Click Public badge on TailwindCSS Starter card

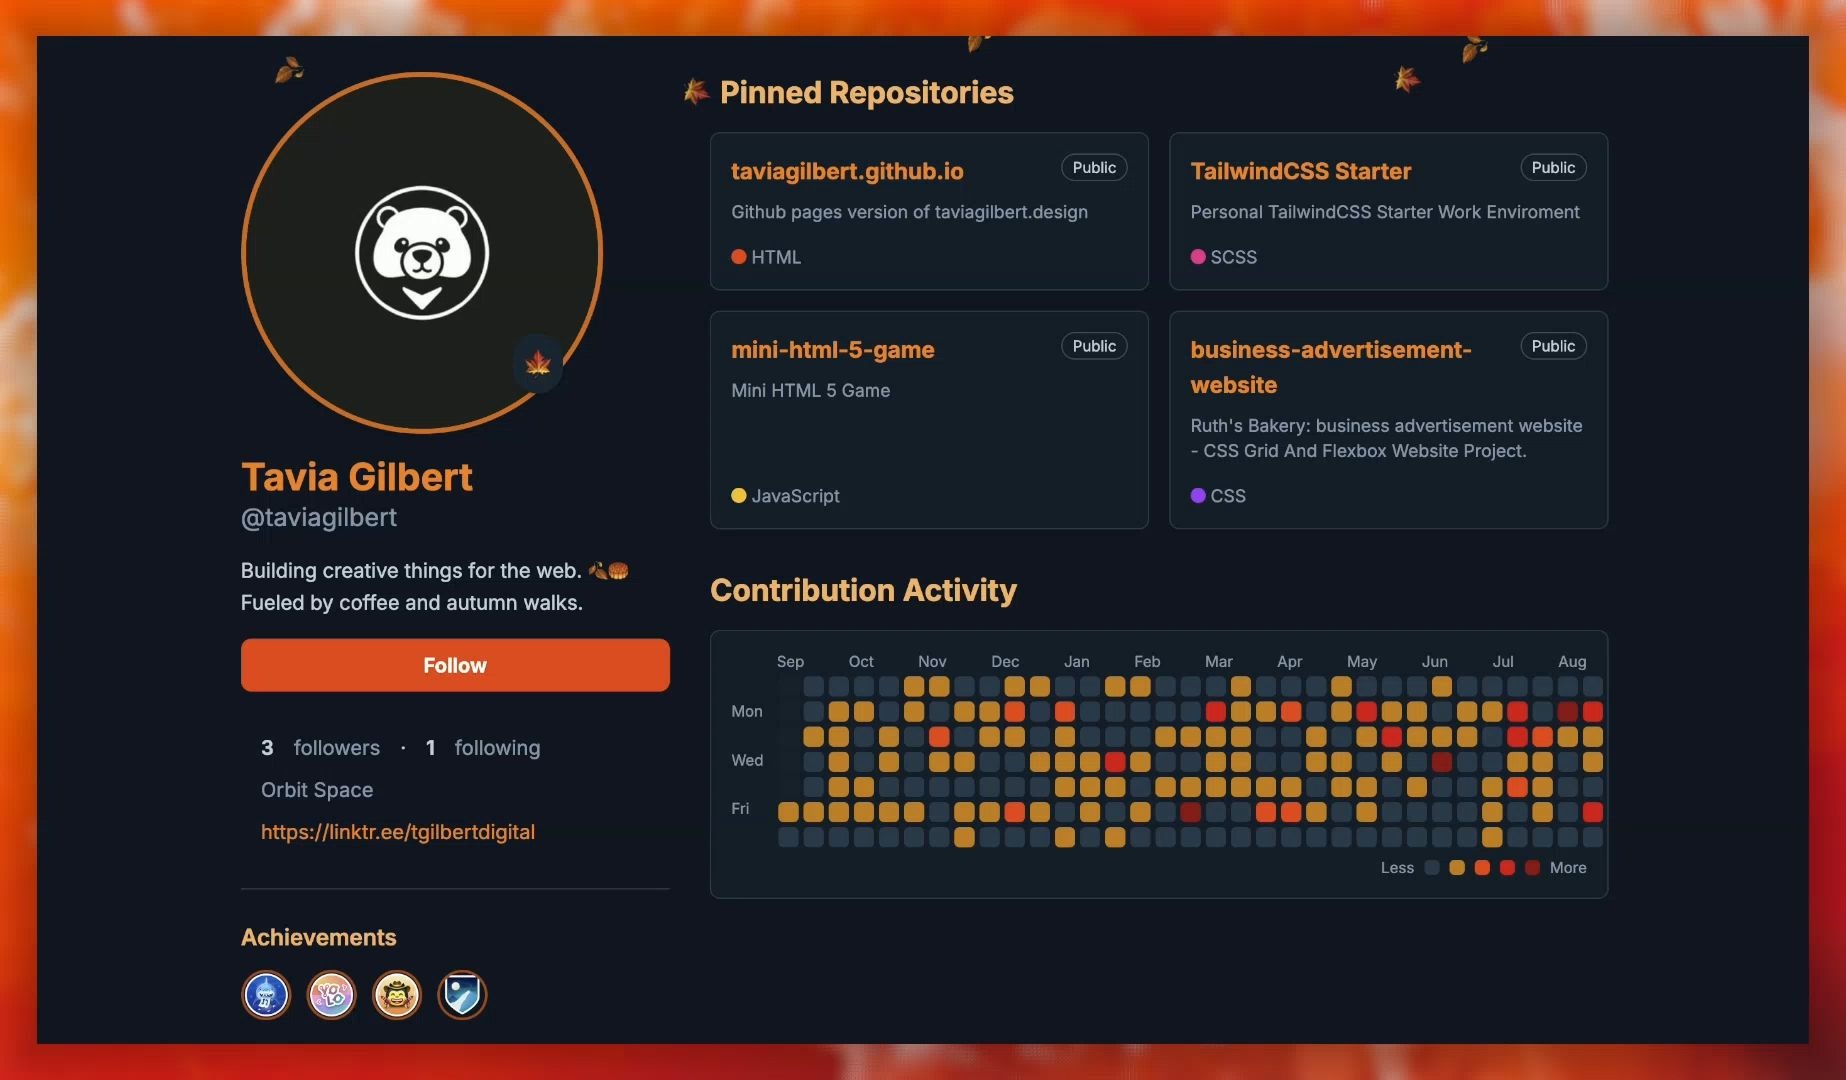1553,168
